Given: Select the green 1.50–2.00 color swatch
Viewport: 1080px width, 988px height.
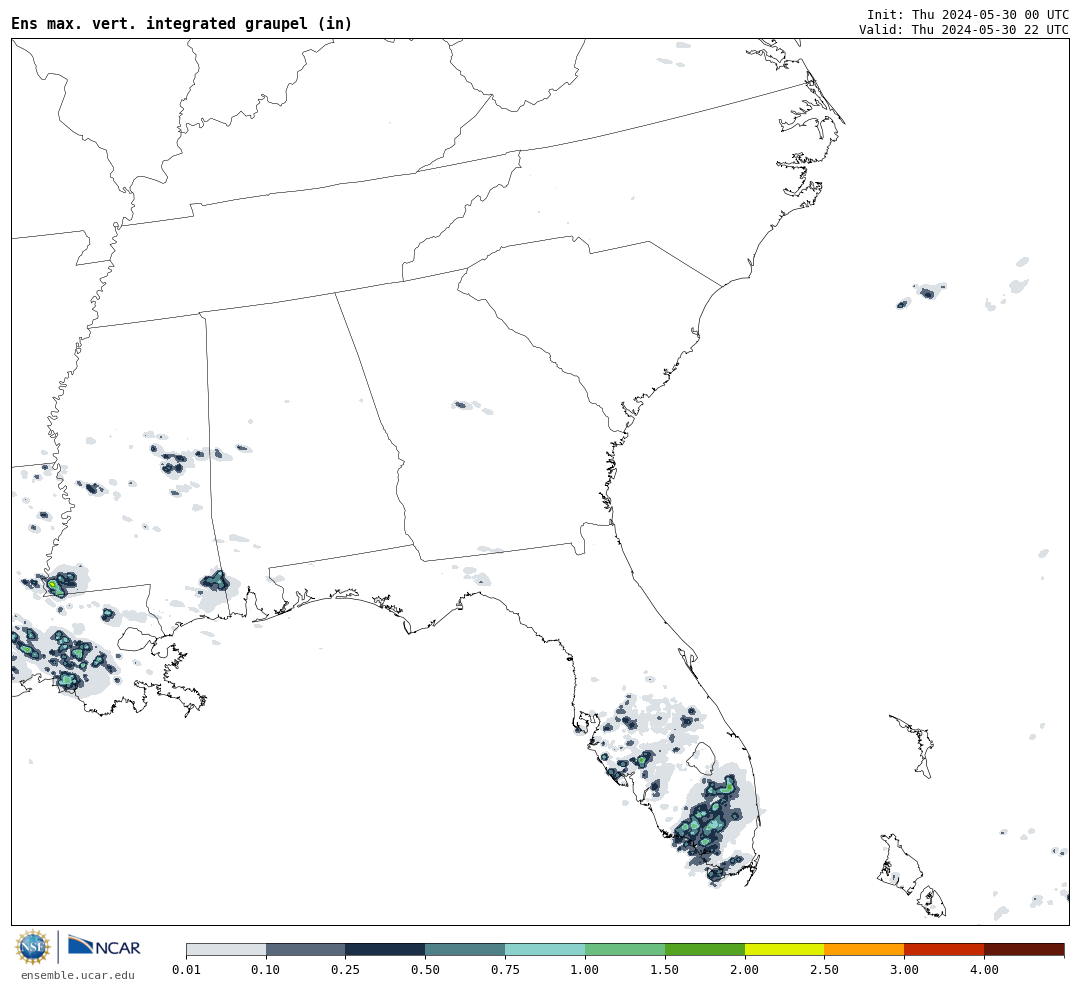Looking at the screenshot, I should pyautogui.click(x=705, y=949).
